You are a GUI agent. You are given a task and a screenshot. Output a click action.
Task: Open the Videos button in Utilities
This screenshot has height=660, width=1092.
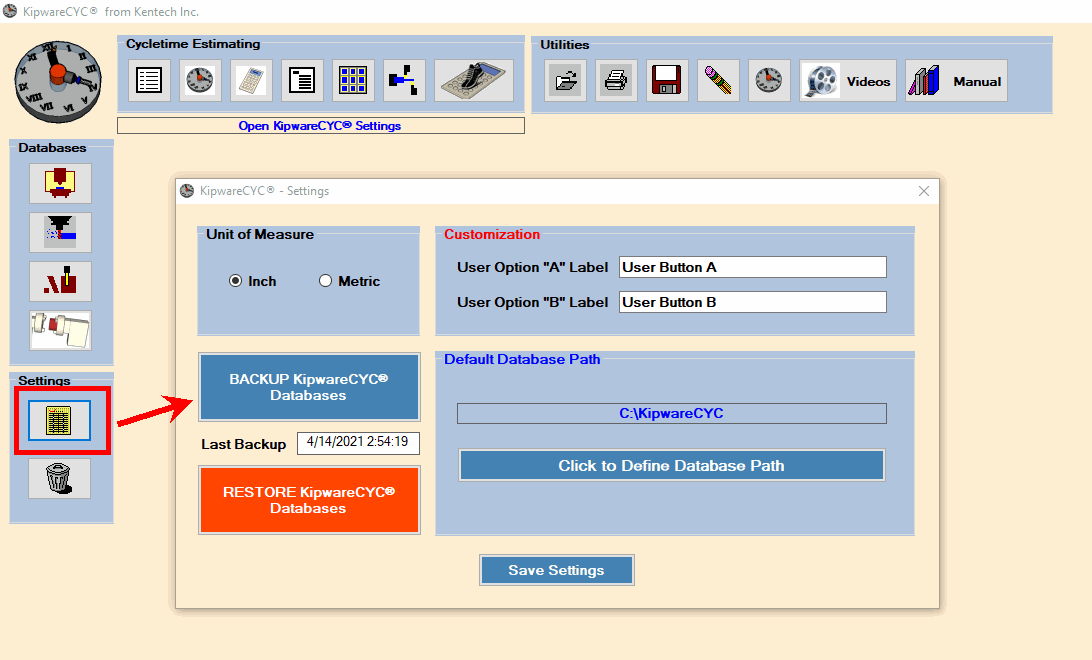(848, 81)
